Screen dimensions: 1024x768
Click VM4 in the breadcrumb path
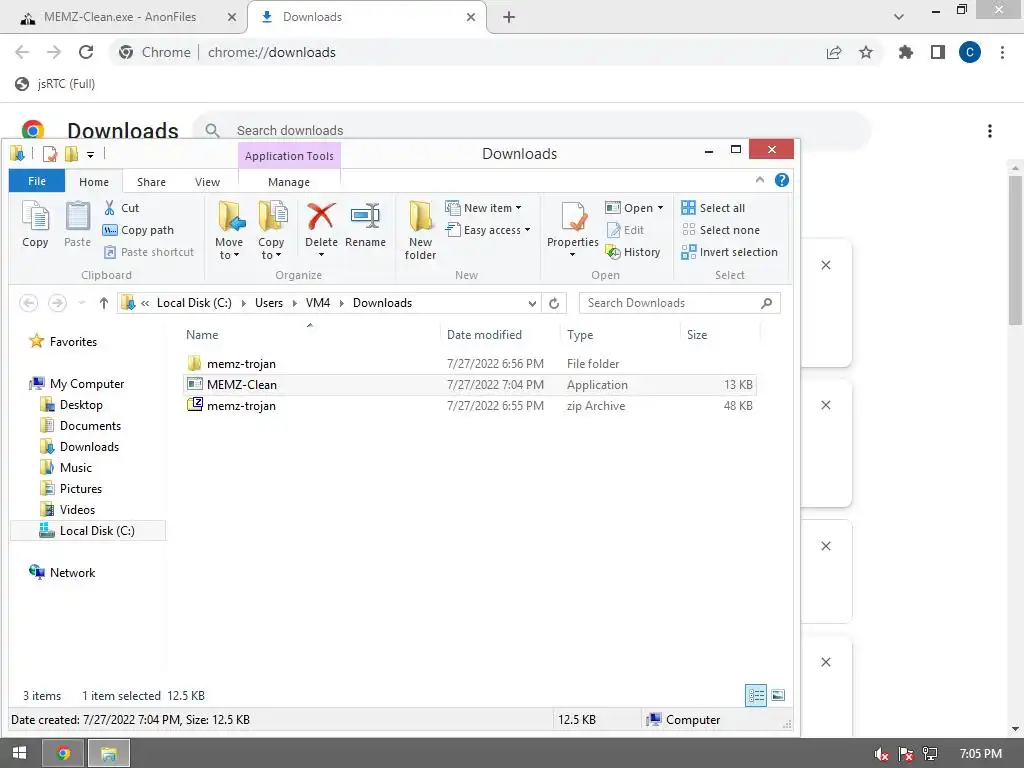tap(318, 303)
